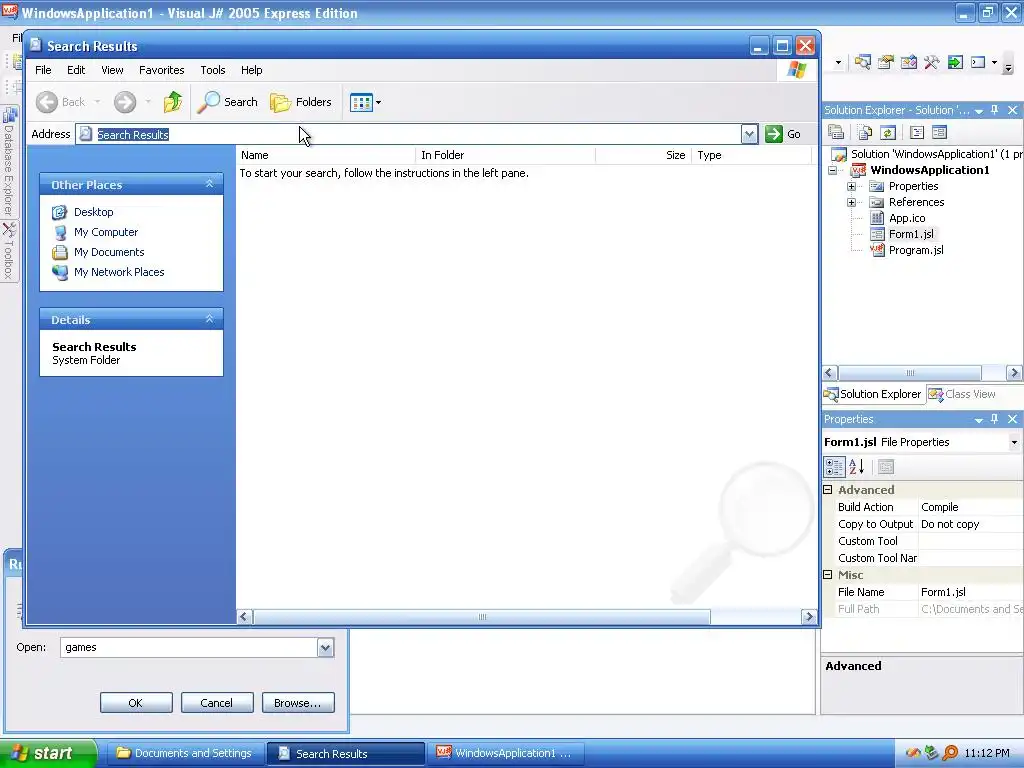Expand the Properties node in Solution Explorer

851,186
